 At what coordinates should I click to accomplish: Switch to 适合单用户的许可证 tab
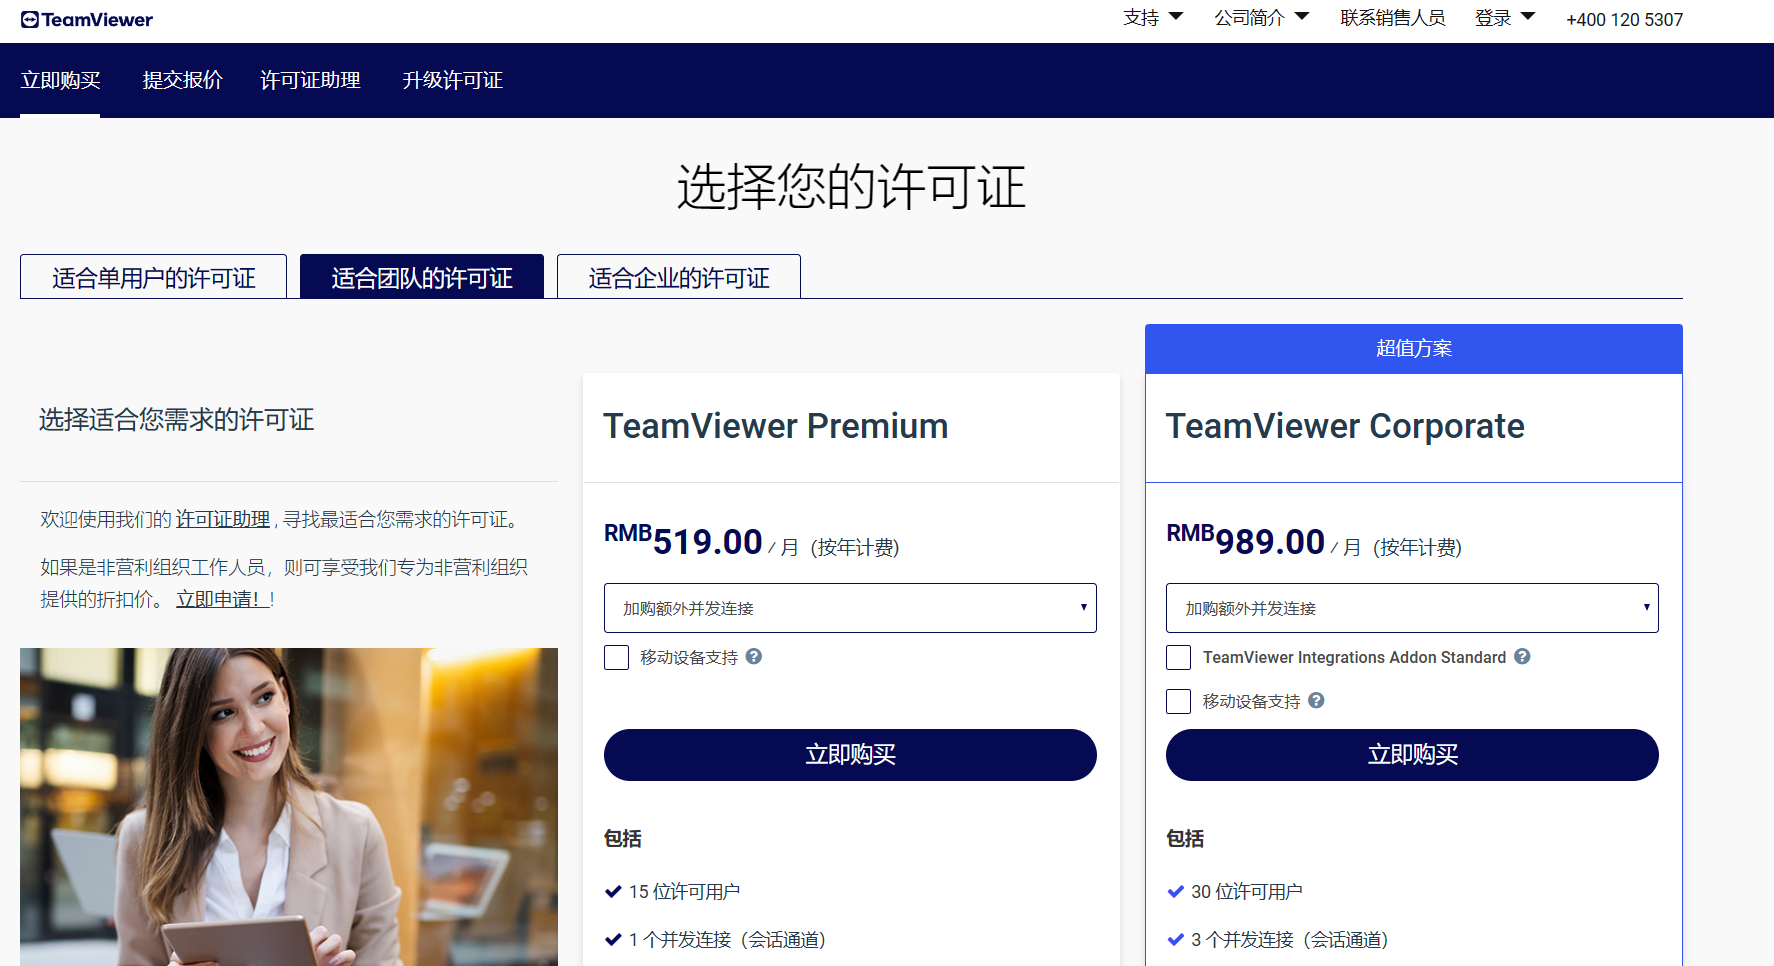(x=154, y=277)
